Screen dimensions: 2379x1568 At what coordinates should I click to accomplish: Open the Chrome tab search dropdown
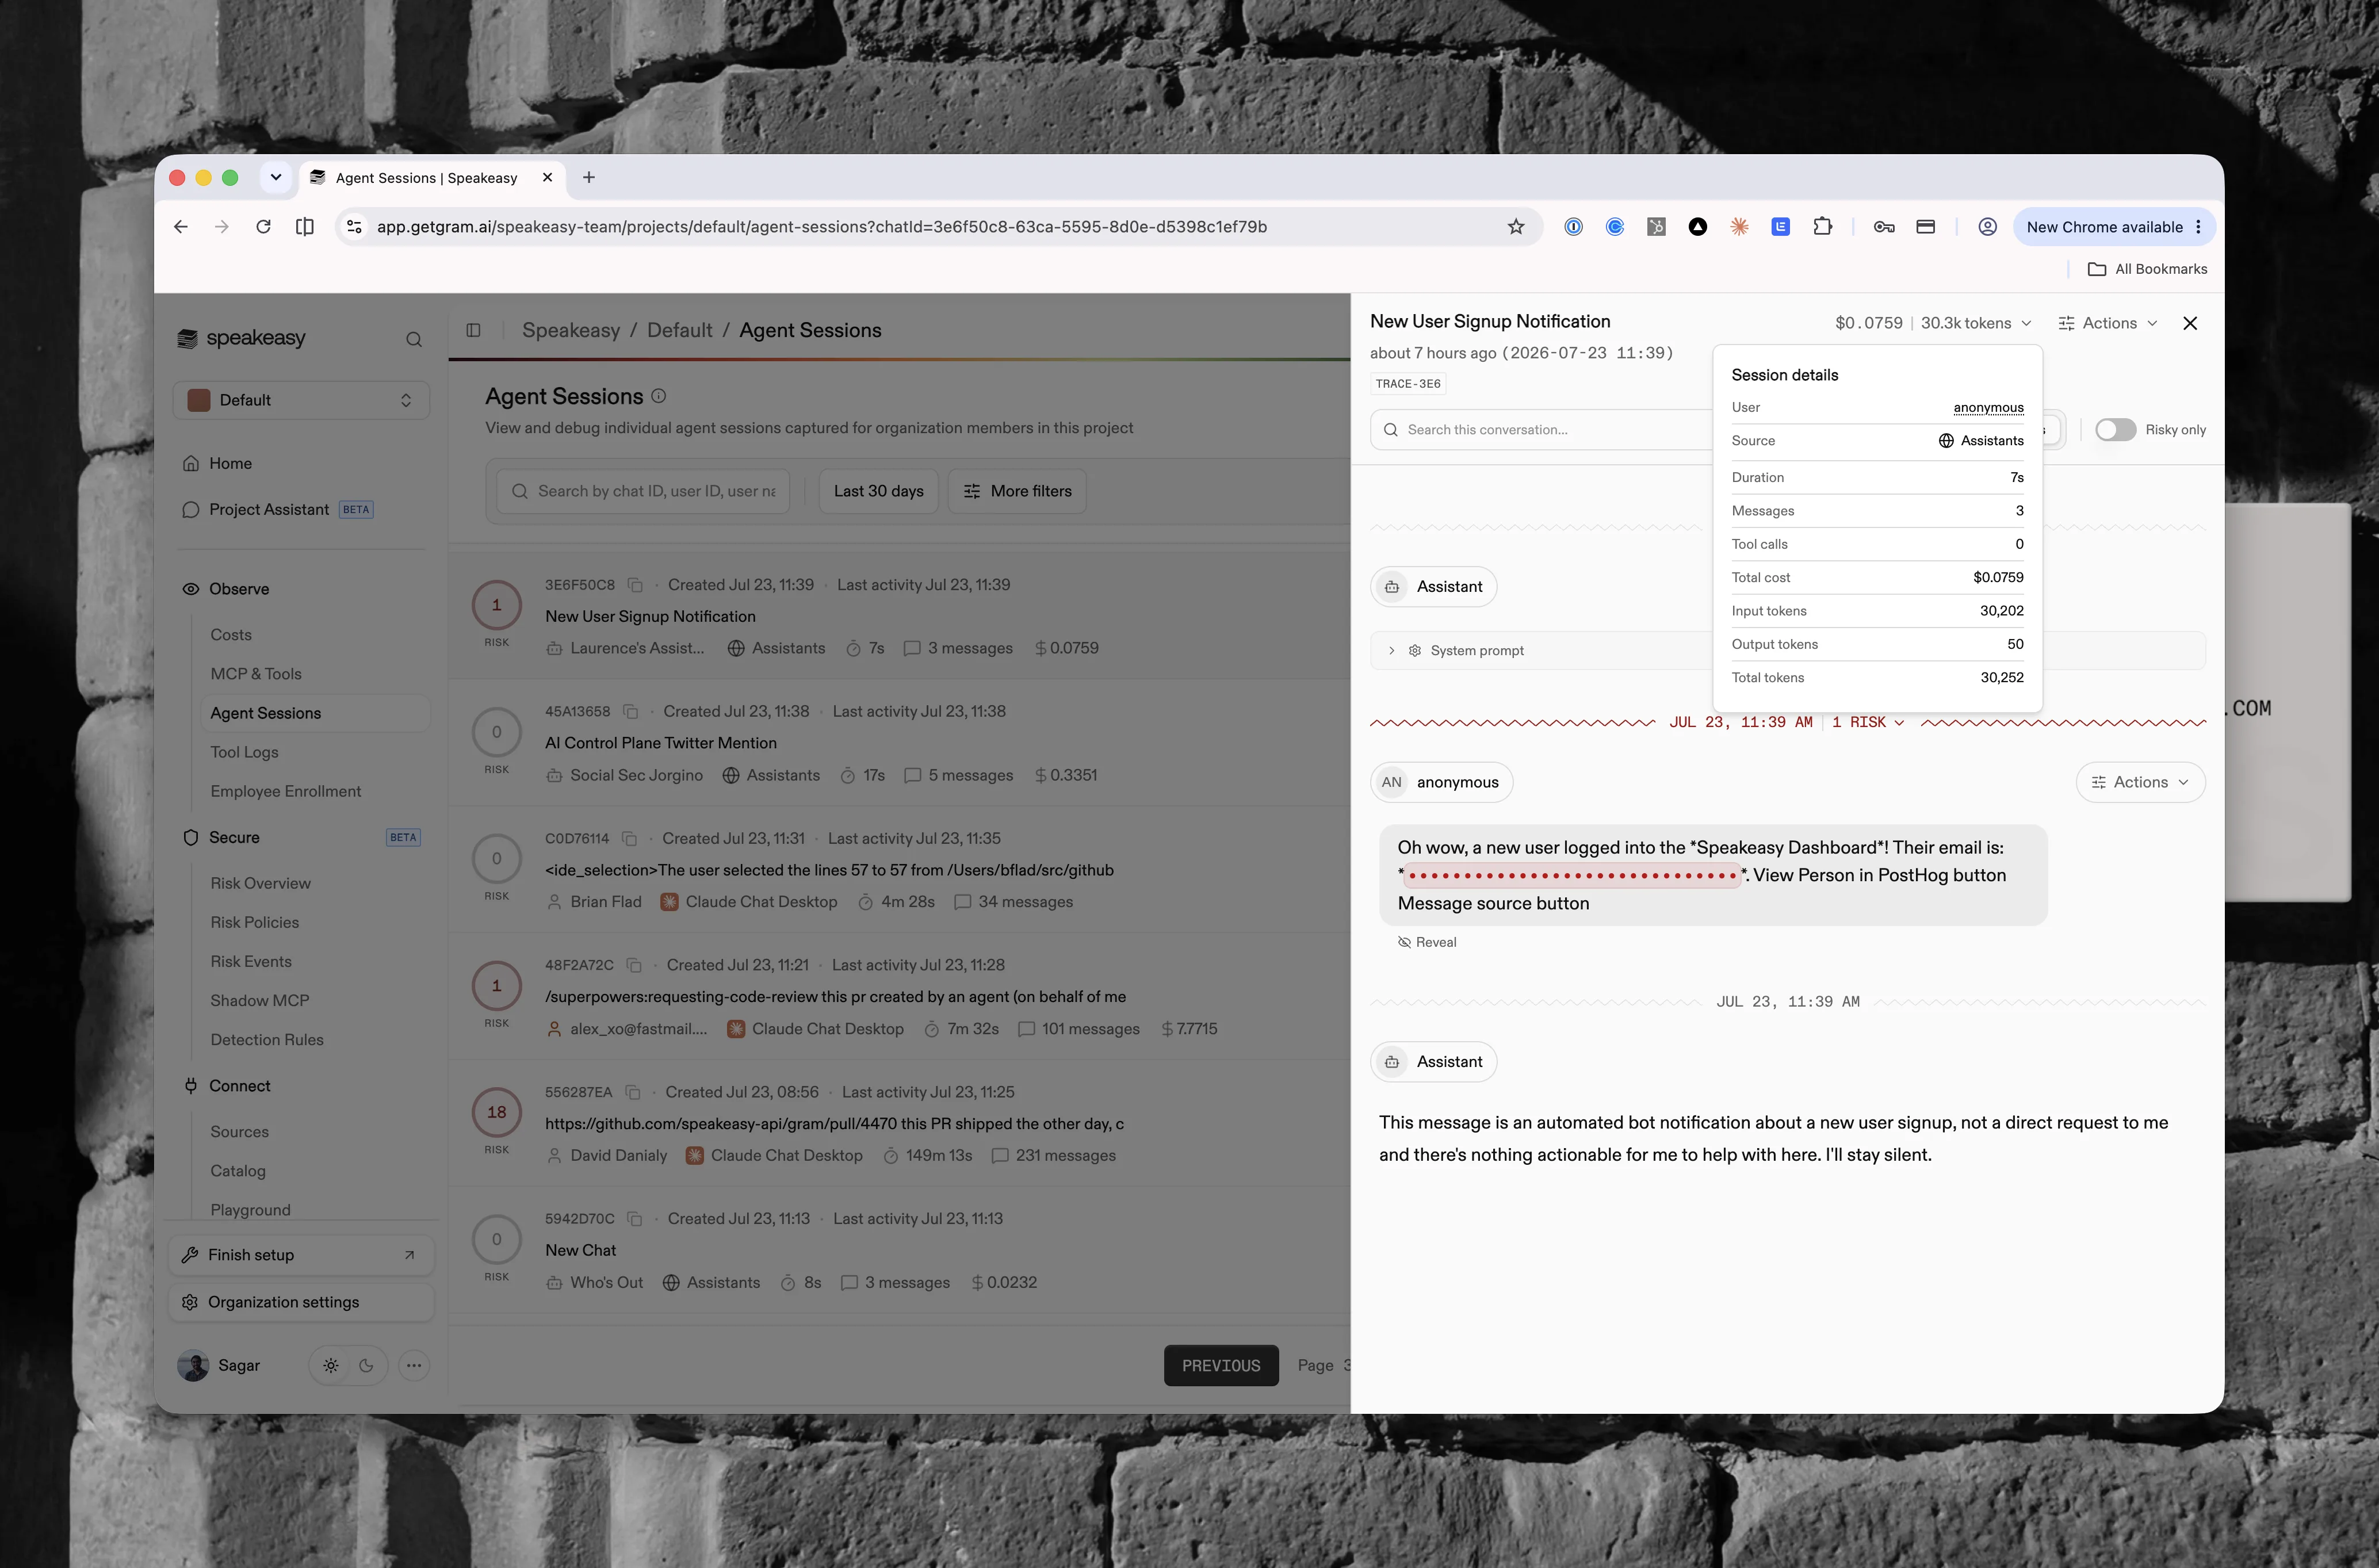[276, 177]
